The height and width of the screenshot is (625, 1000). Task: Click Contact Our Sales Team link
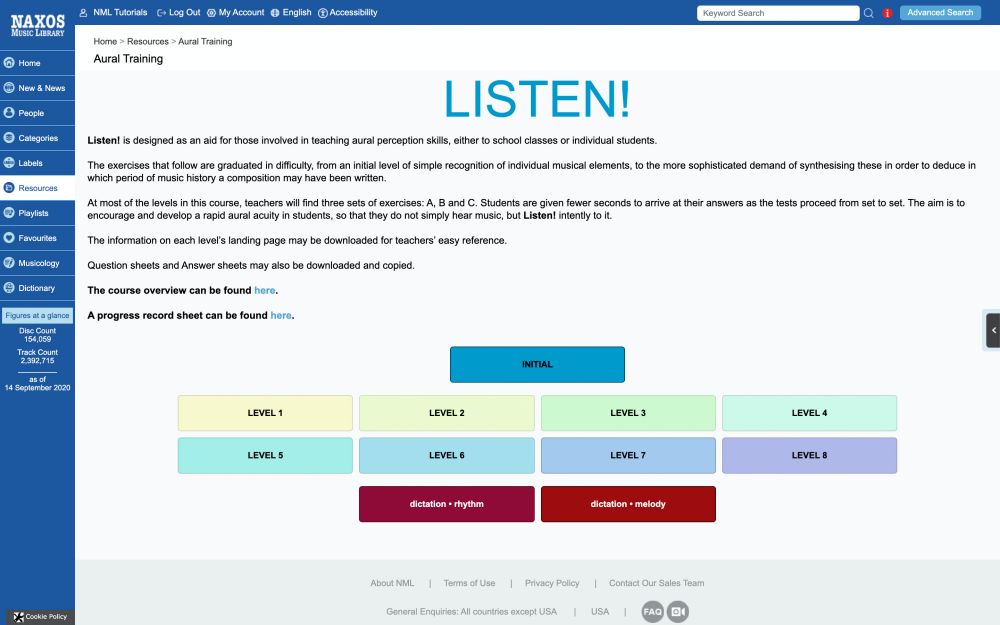tap(657, 583)
